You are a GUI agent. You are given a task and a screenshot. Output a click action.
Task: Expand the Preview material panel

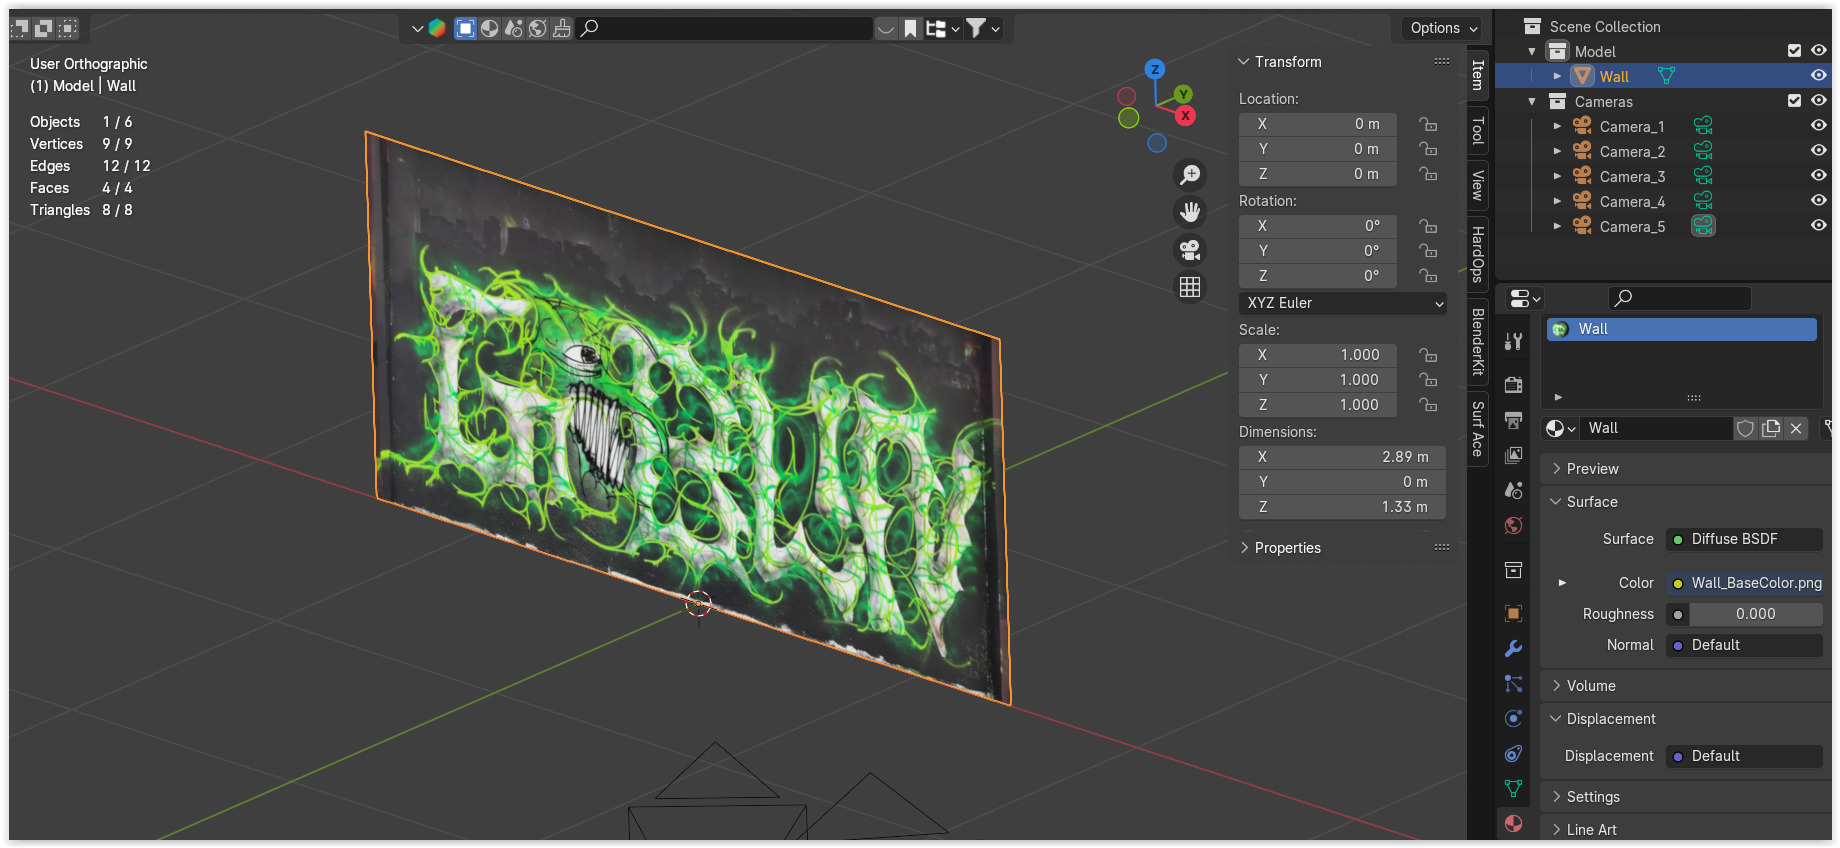[x=1557, y=469]
